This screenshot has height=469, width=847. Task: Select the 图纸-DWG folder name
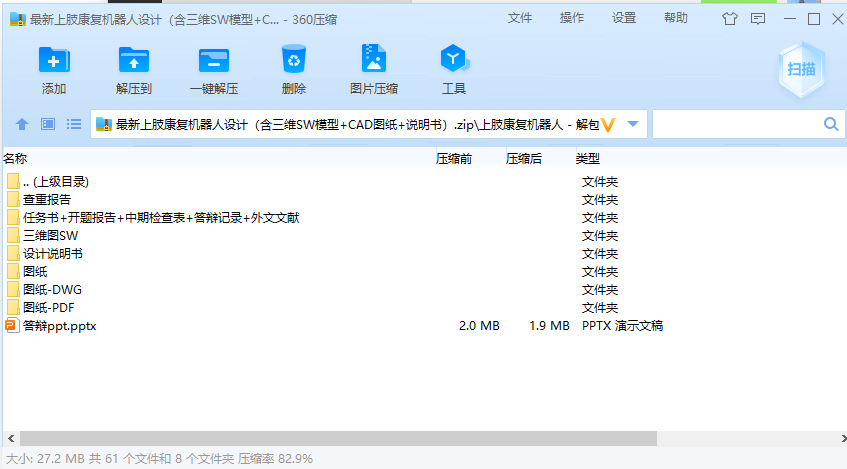tap(52, 290)
